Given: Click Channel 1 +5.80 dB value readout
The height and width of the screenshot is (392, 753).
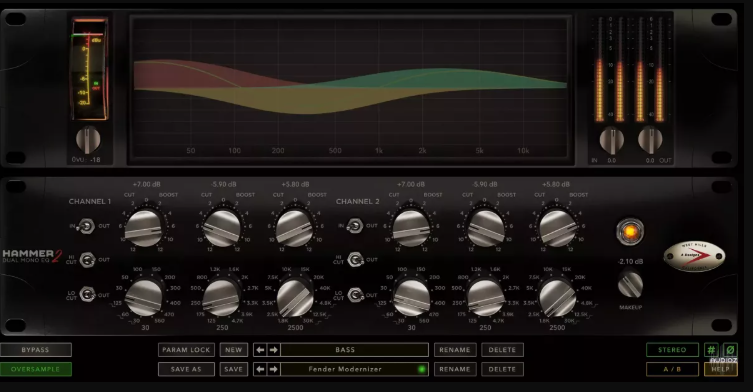Looking at the screenshot, I should [295, 184].
